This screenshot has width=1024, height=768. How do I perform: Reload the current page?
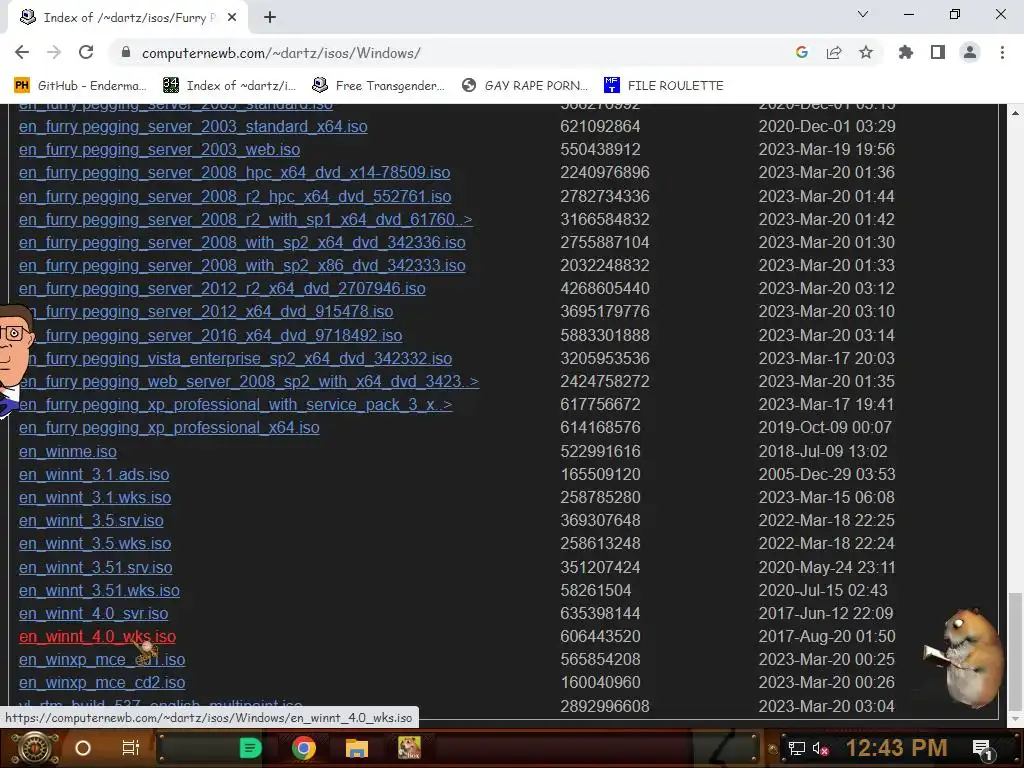pos(86,52)
